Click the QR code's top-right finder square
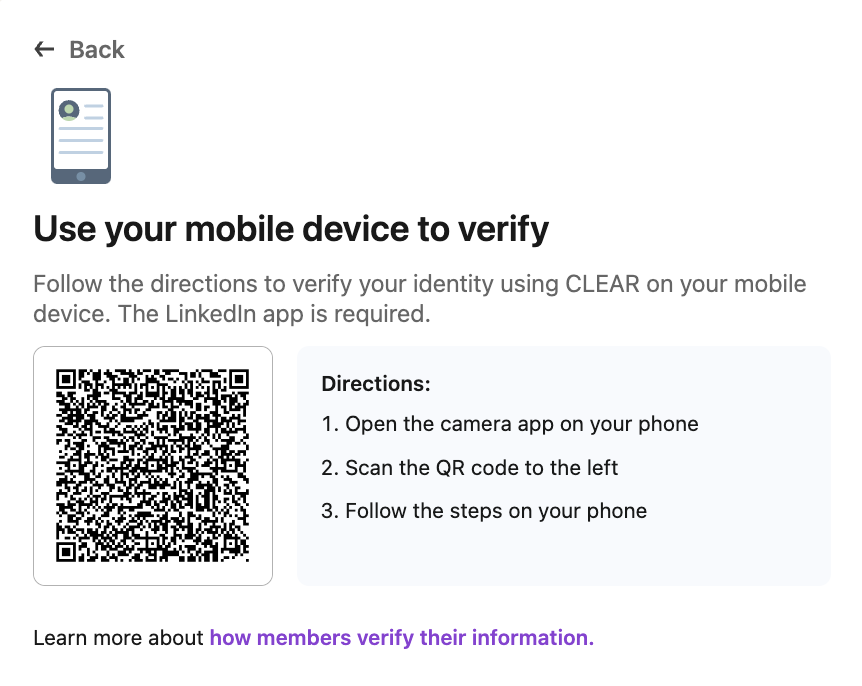 click(x=239, y=380)
